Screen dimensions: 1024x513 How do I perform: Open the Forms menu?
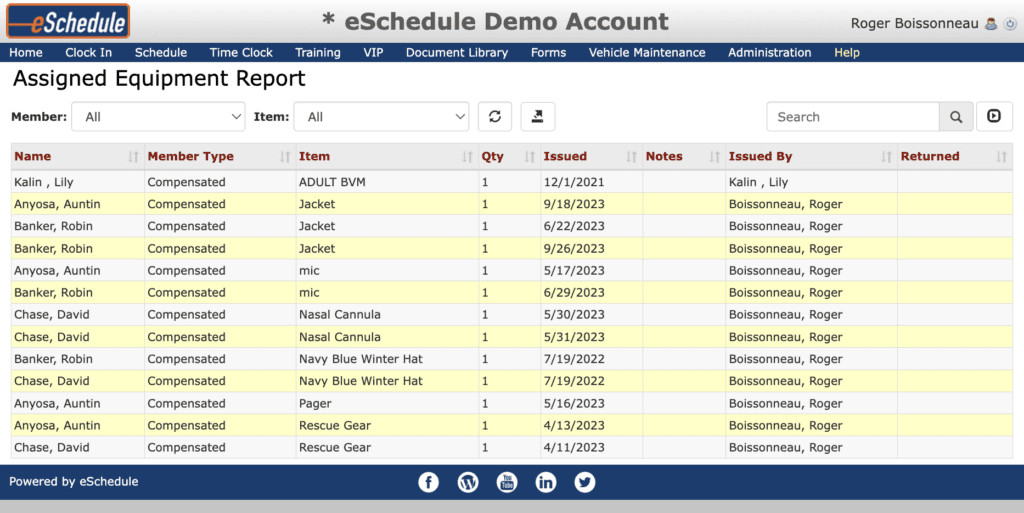549,52
